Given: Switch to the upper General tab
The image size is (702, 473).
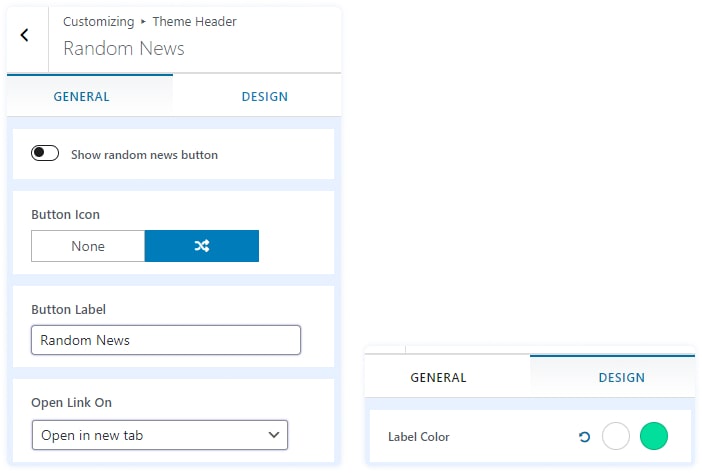Looking at the screenshot, I should [81, 97].
